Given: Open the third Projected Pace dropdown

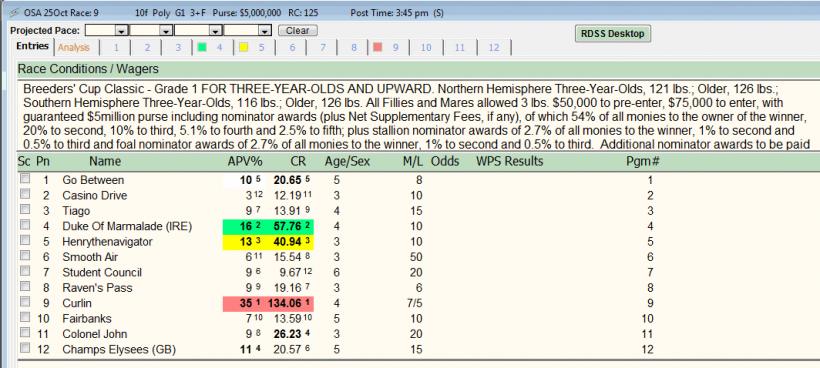Looking at the screenshot, I should coord(215,31).
